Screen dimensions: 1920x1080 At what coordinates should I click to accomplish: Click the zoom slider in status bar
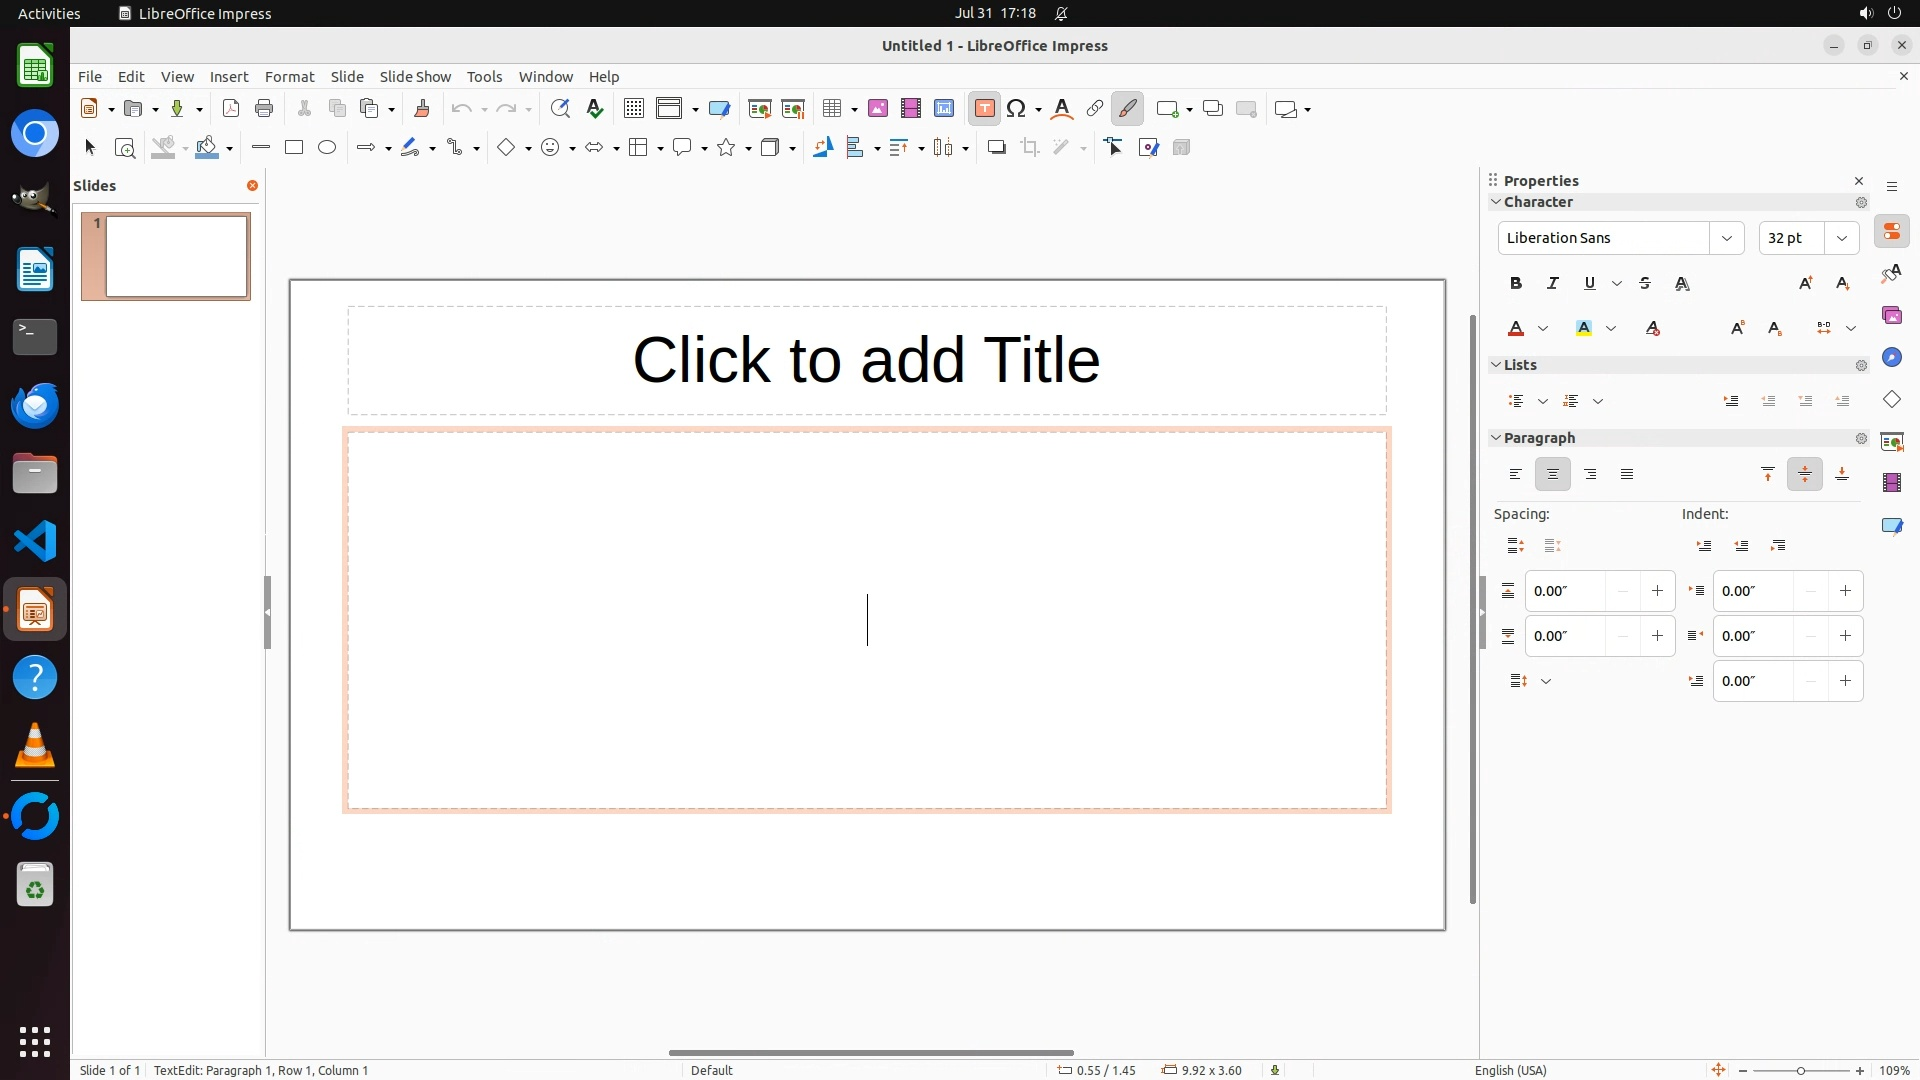click(1800, 1071)
